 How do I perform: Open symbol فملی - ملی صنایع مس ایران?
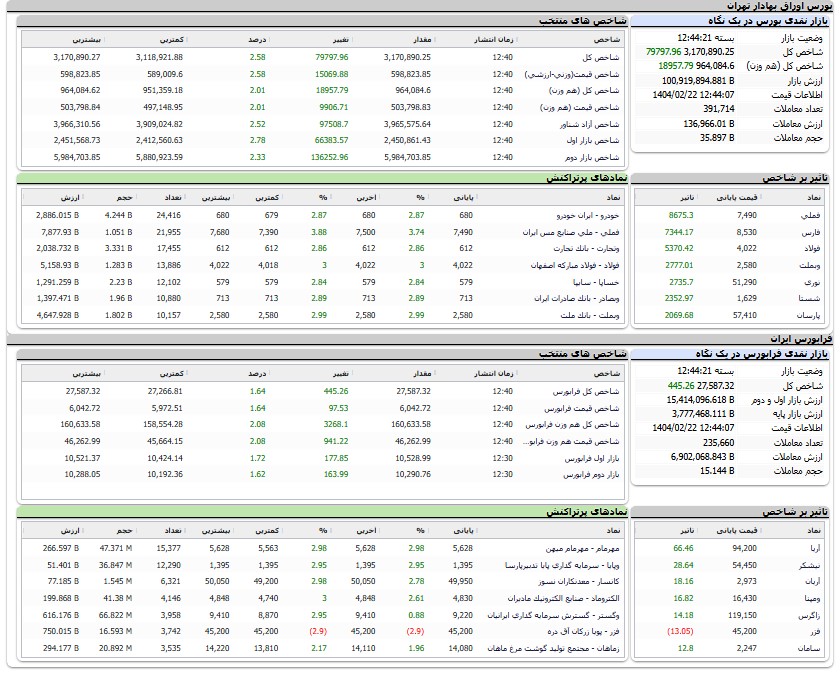pos(571,232)
